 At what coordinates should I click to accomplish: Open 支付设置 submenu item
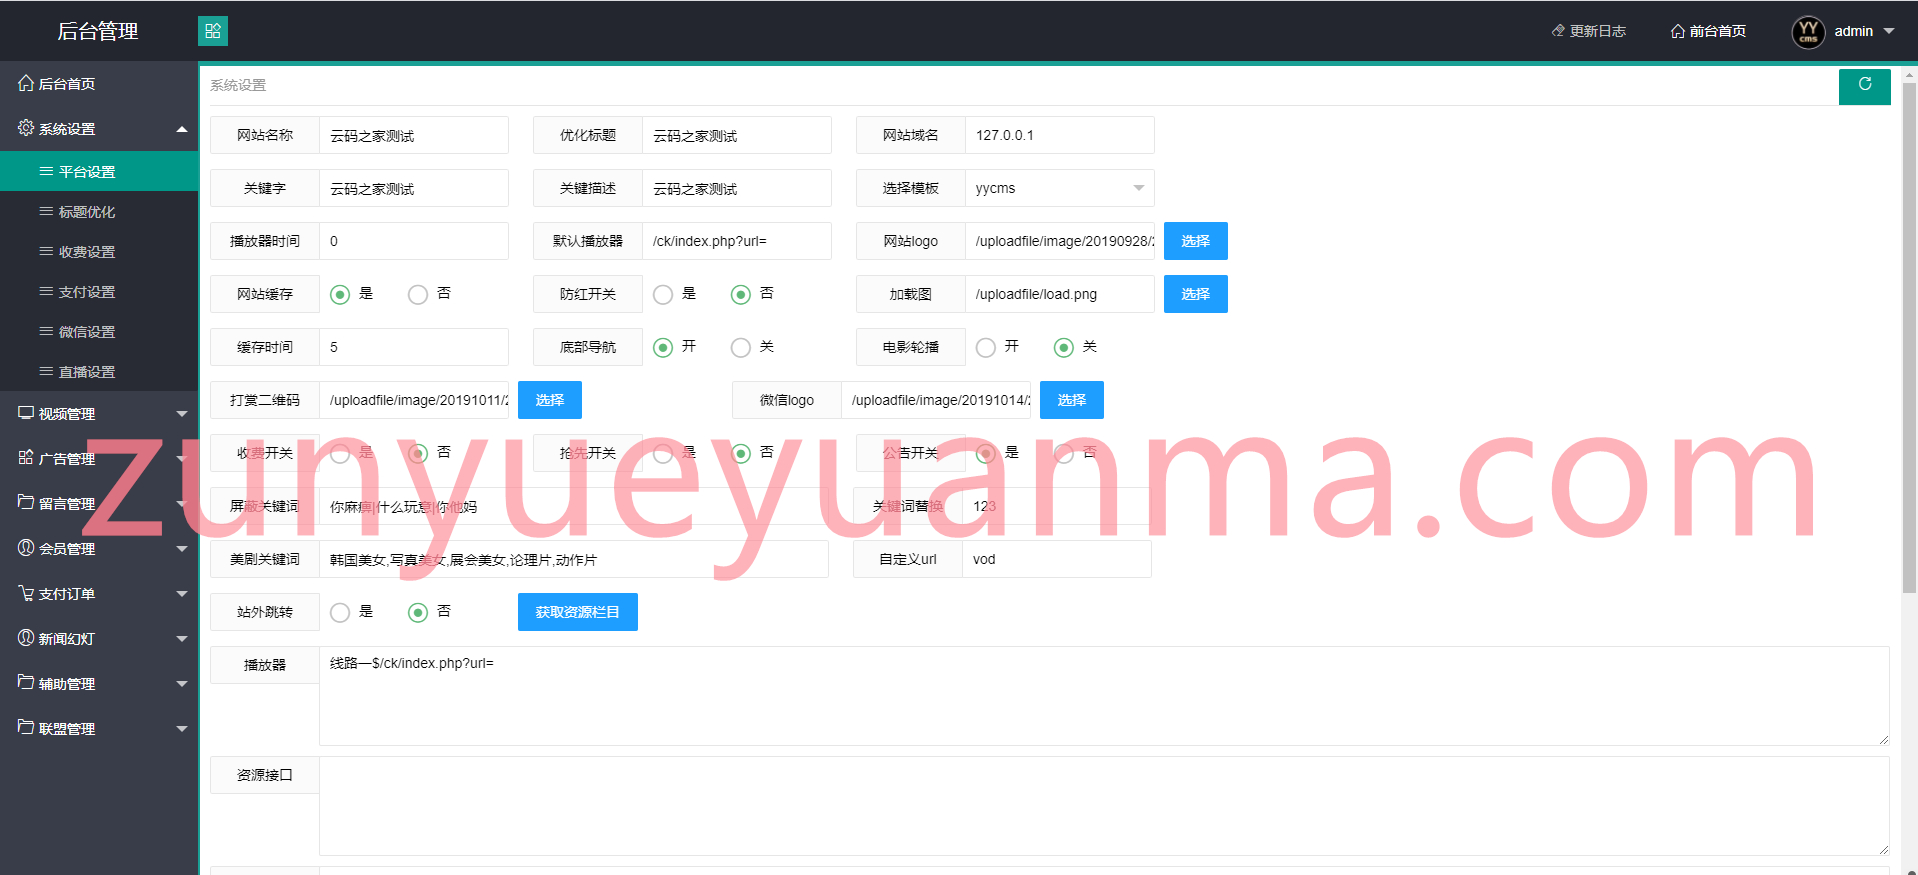point(99,292)
